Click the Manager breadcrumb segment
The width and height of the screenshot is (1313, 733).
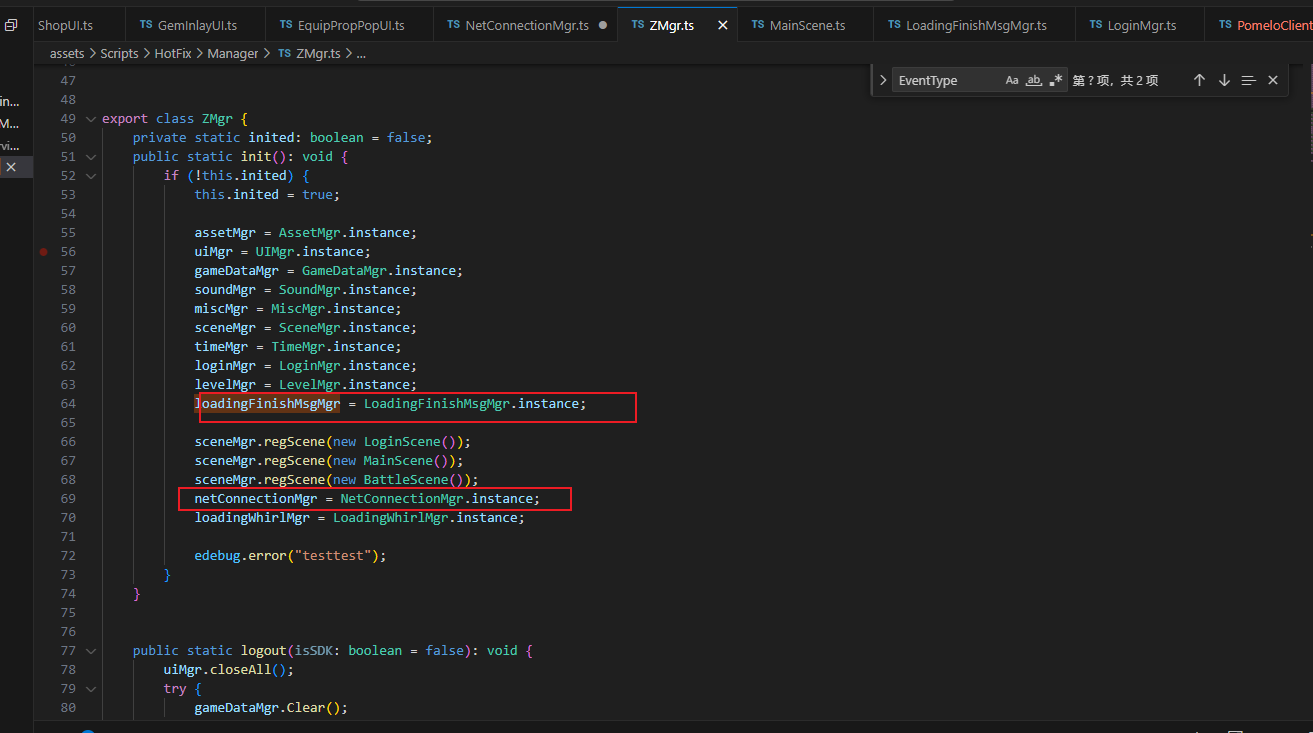(x=232, y=53)
